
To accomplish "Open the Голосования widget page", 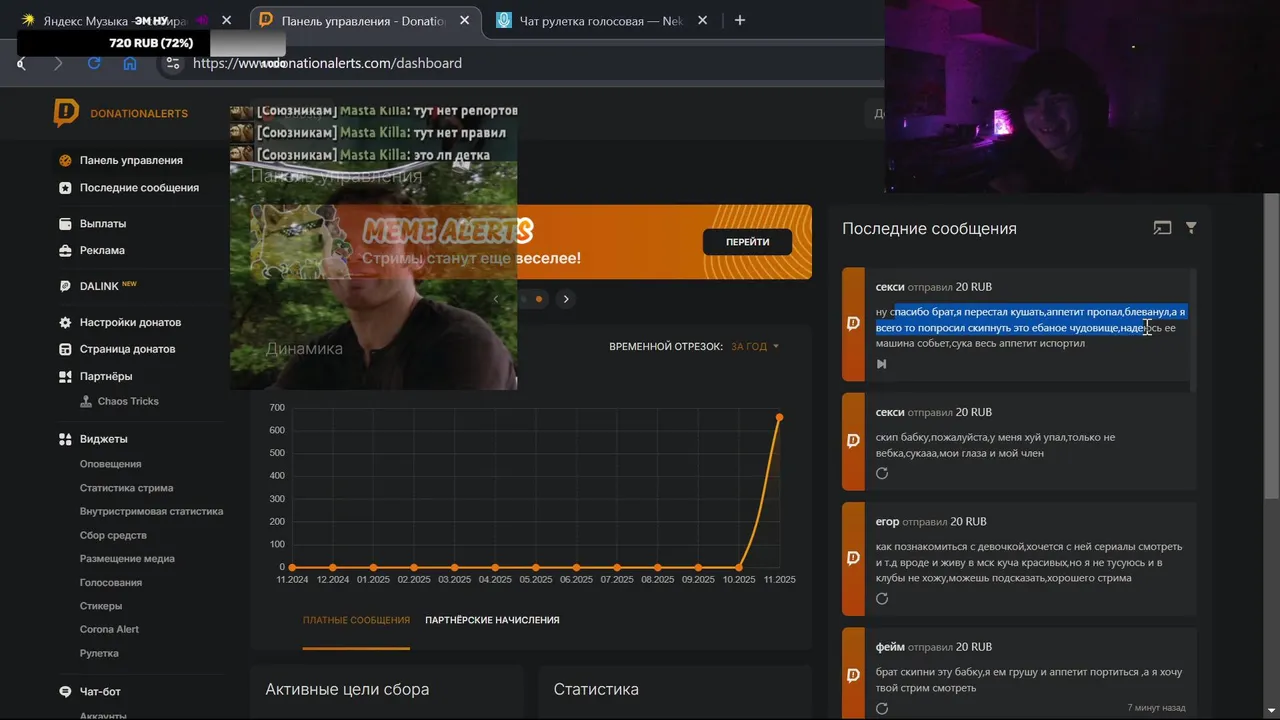I will 111,582.
